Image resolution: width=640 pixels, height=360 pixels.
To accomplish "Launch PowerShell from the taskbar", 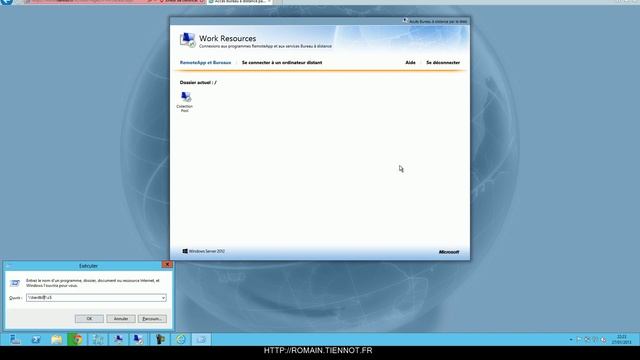I will coord(36,339).
